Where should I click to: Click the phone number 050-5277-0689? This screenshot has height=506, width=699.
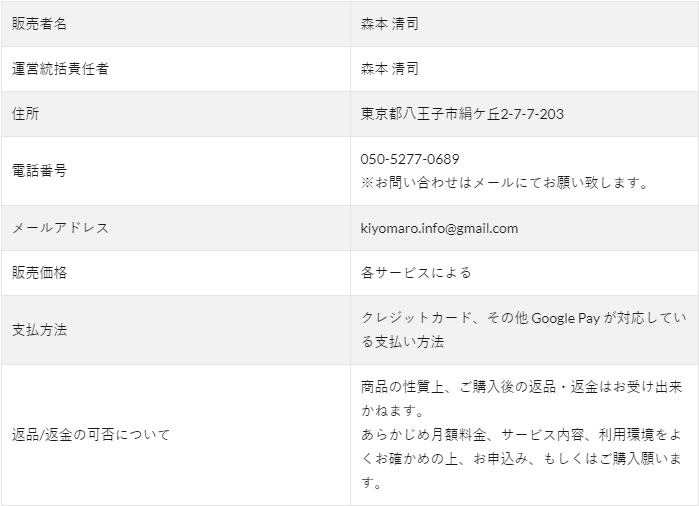click(410, 159)
